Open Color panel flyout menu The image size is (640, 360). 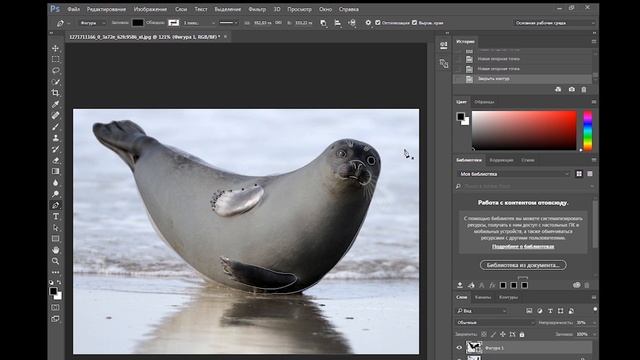pyautogui.click(x=594, y=102)
